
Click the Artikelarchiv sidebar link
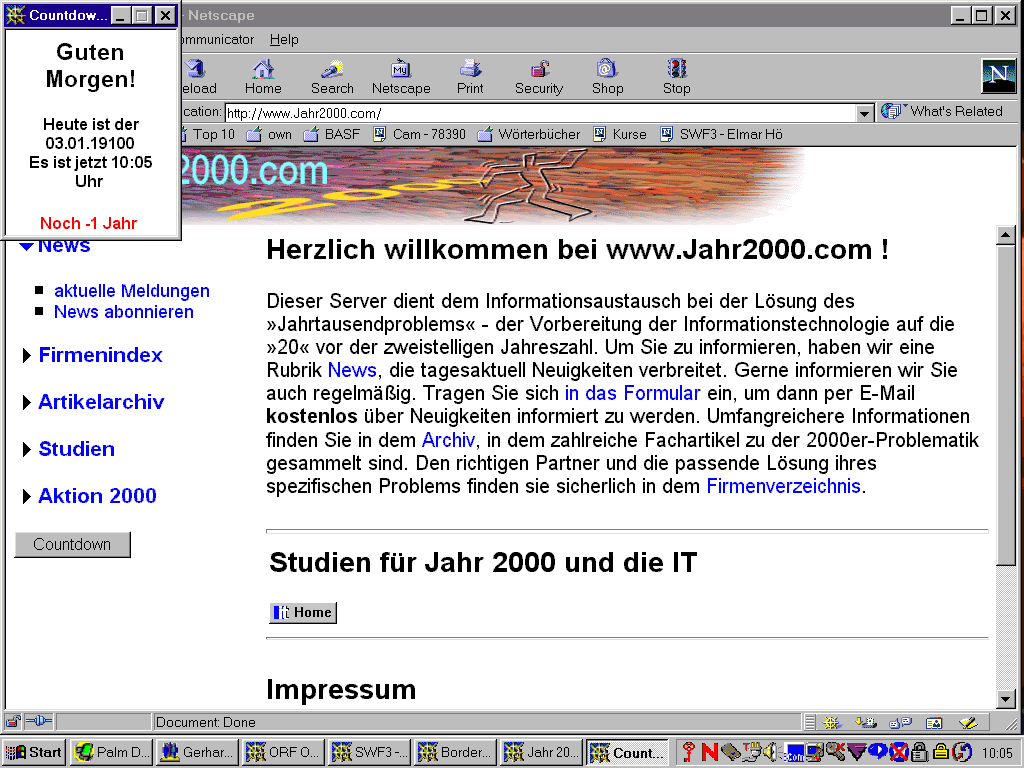[x=101, y=402]
